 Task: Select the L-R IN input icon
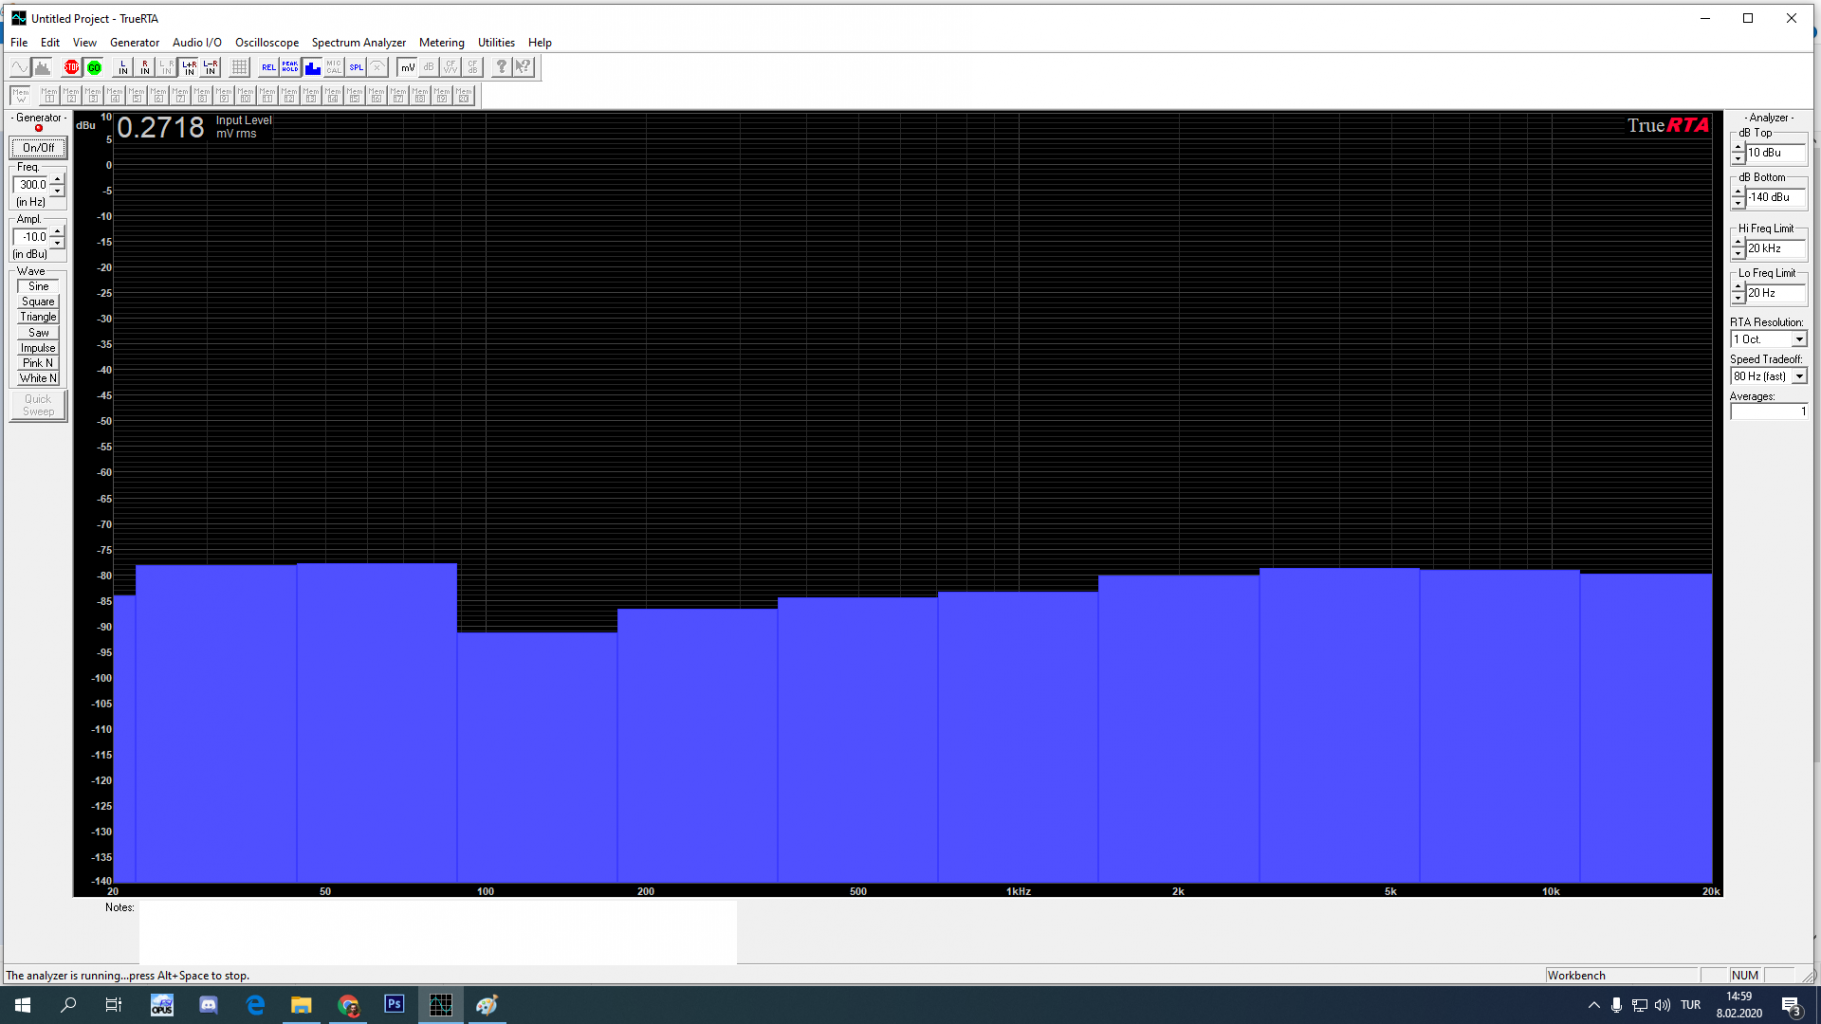tap(211, 67)
